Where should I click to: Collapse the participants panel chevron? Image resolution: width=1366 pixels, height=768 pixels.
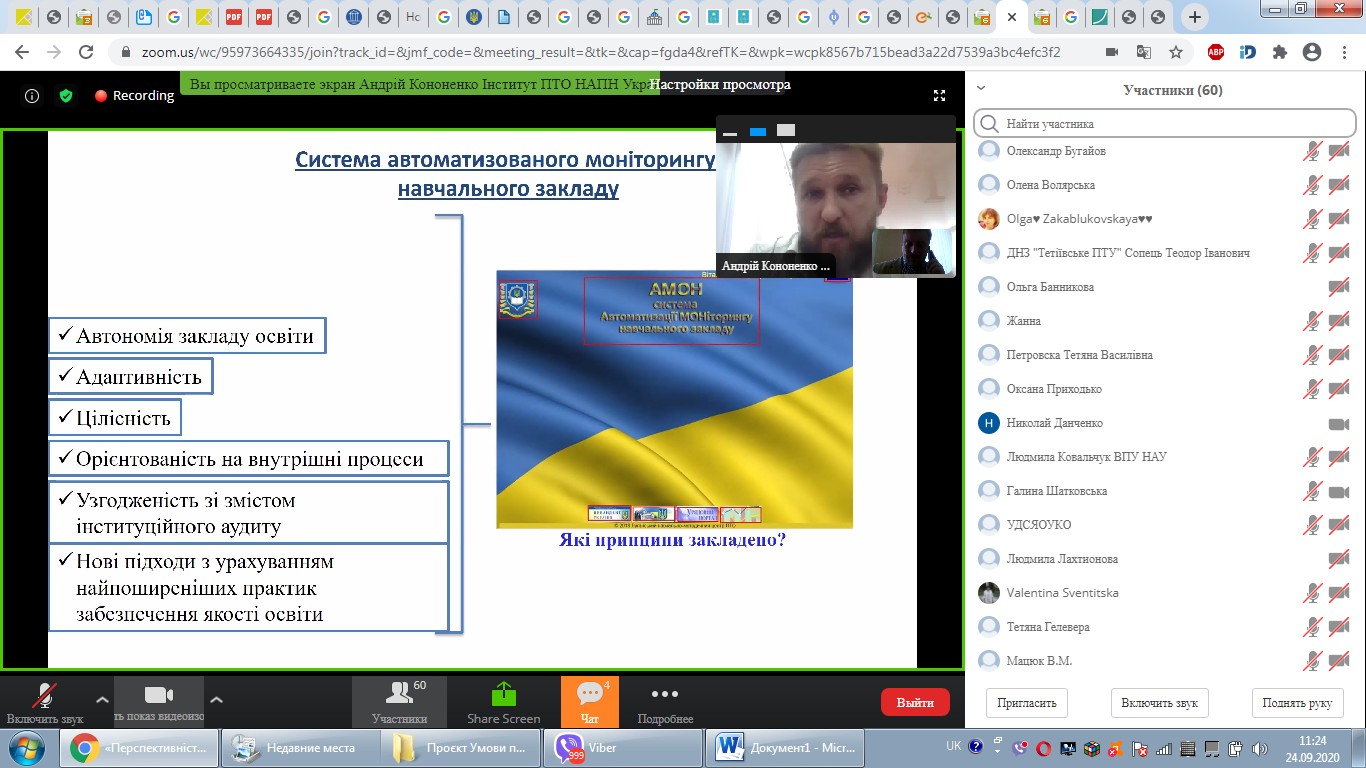pyautogui.click(x=981, y=89)
